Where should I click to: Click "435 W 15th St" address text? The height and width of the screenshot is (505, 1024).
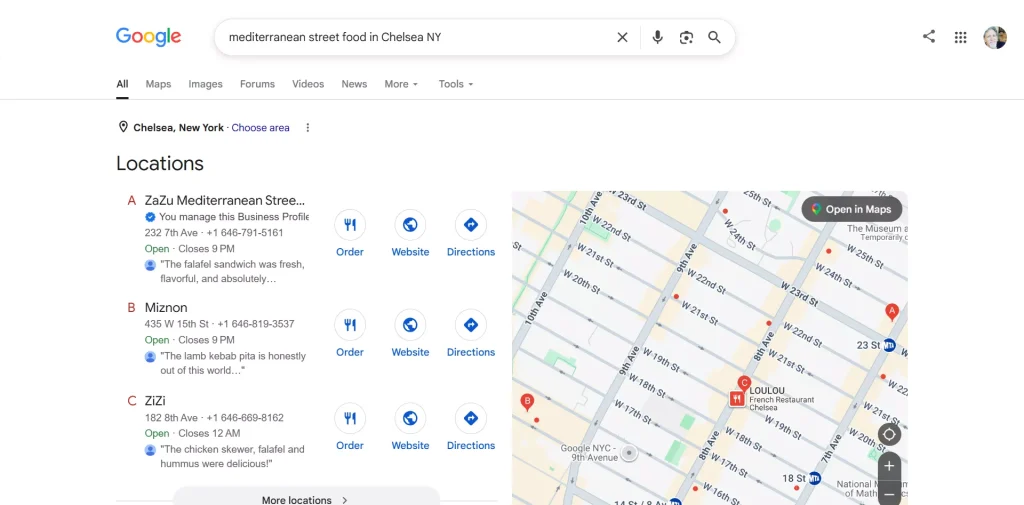(x=177, y=324)
